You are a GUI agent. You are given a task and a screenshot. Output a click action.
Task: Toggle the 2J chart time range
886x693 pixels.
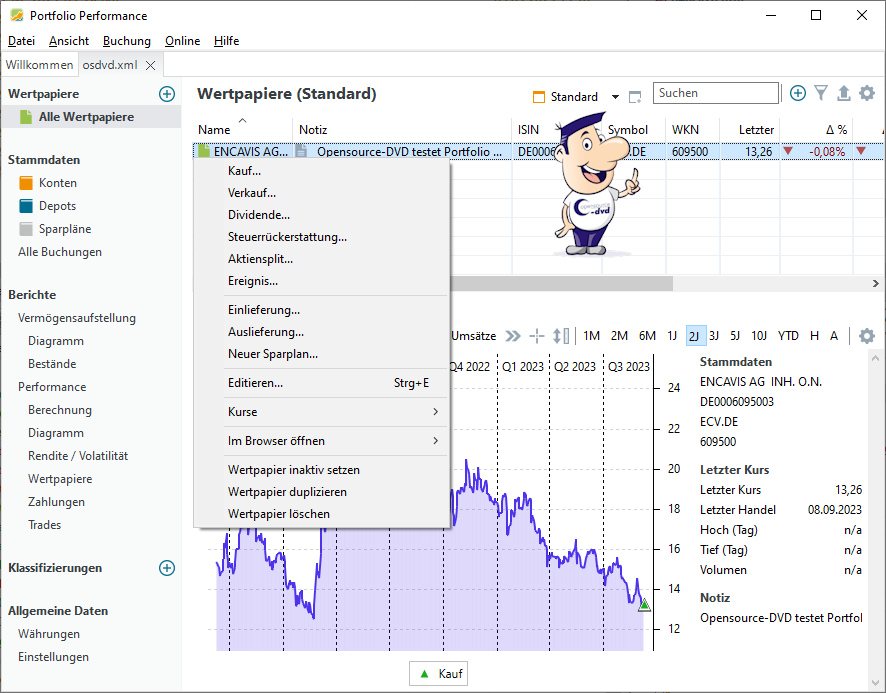696,336
